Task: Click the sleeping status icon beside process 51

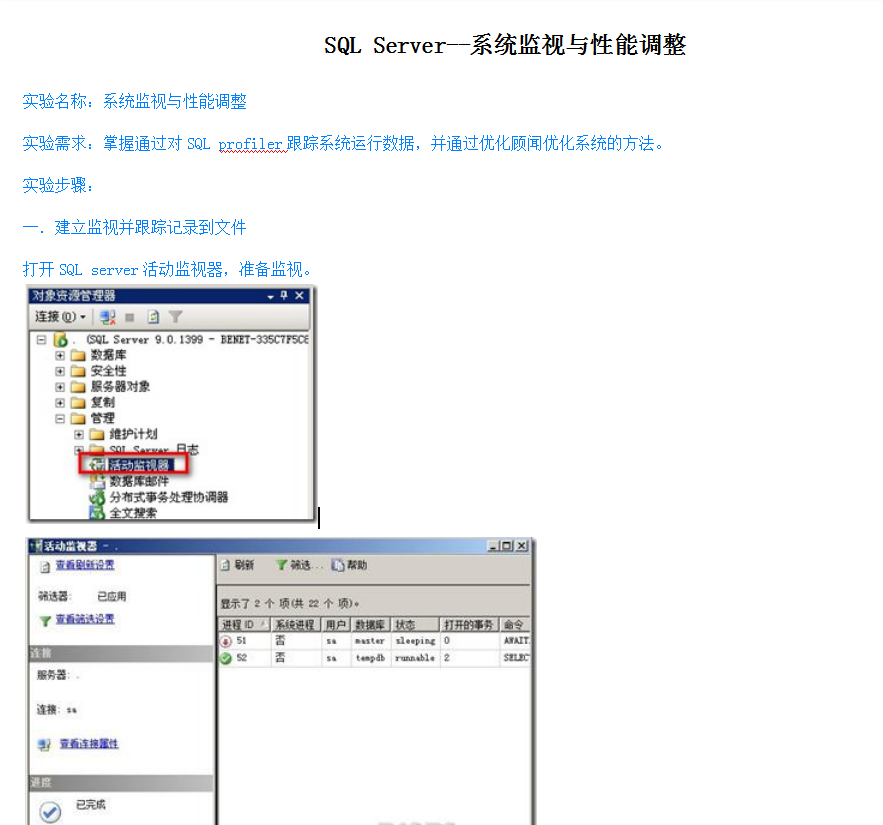Action: pos(226,641)
